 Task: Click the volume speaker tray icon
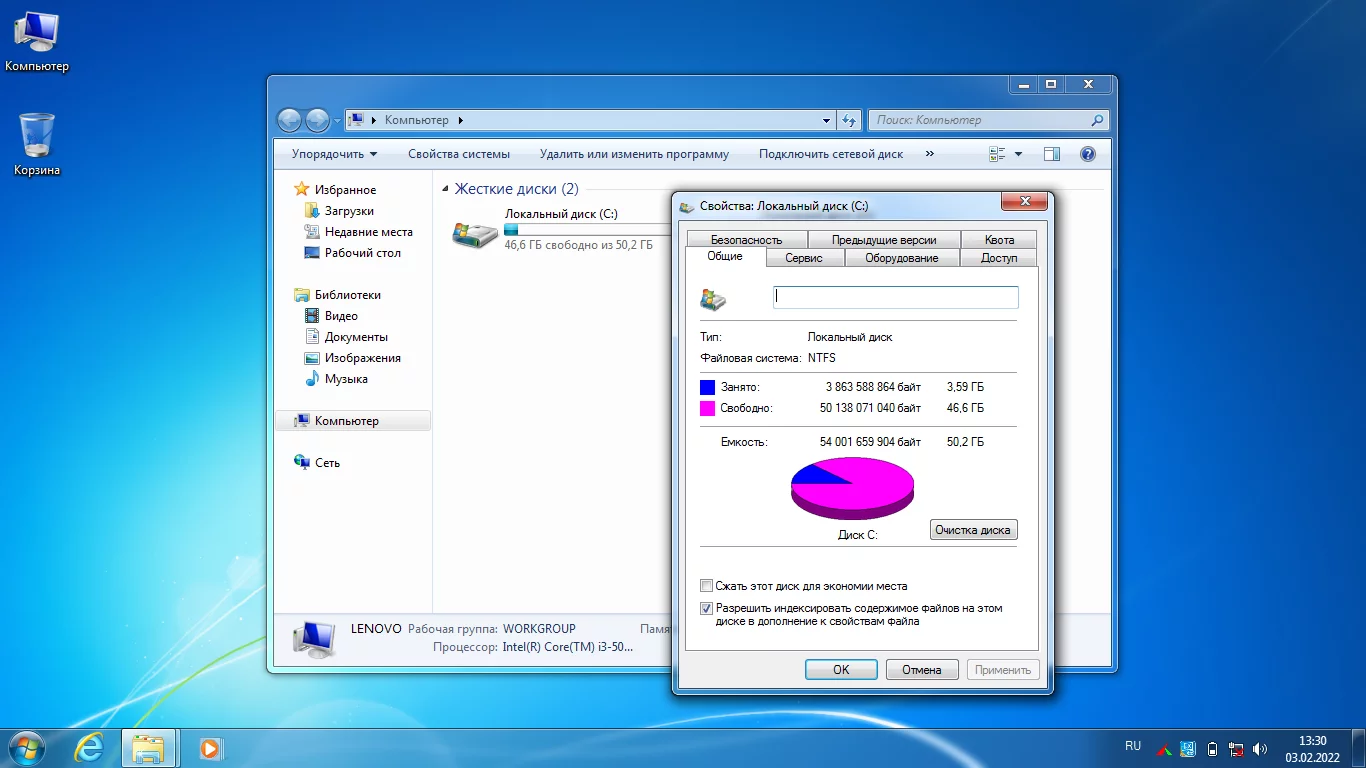tap(1260, 748)
